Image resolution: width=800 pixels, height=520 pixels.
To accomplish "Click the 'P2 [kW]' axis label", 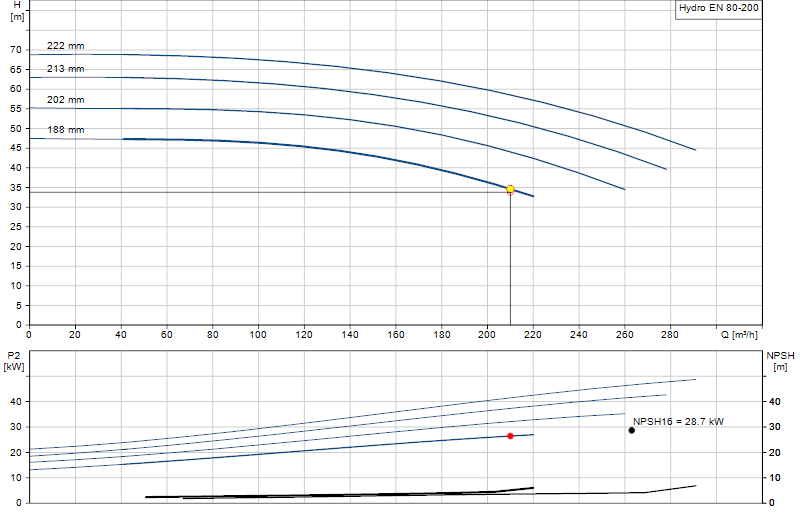I will point(14,361).
